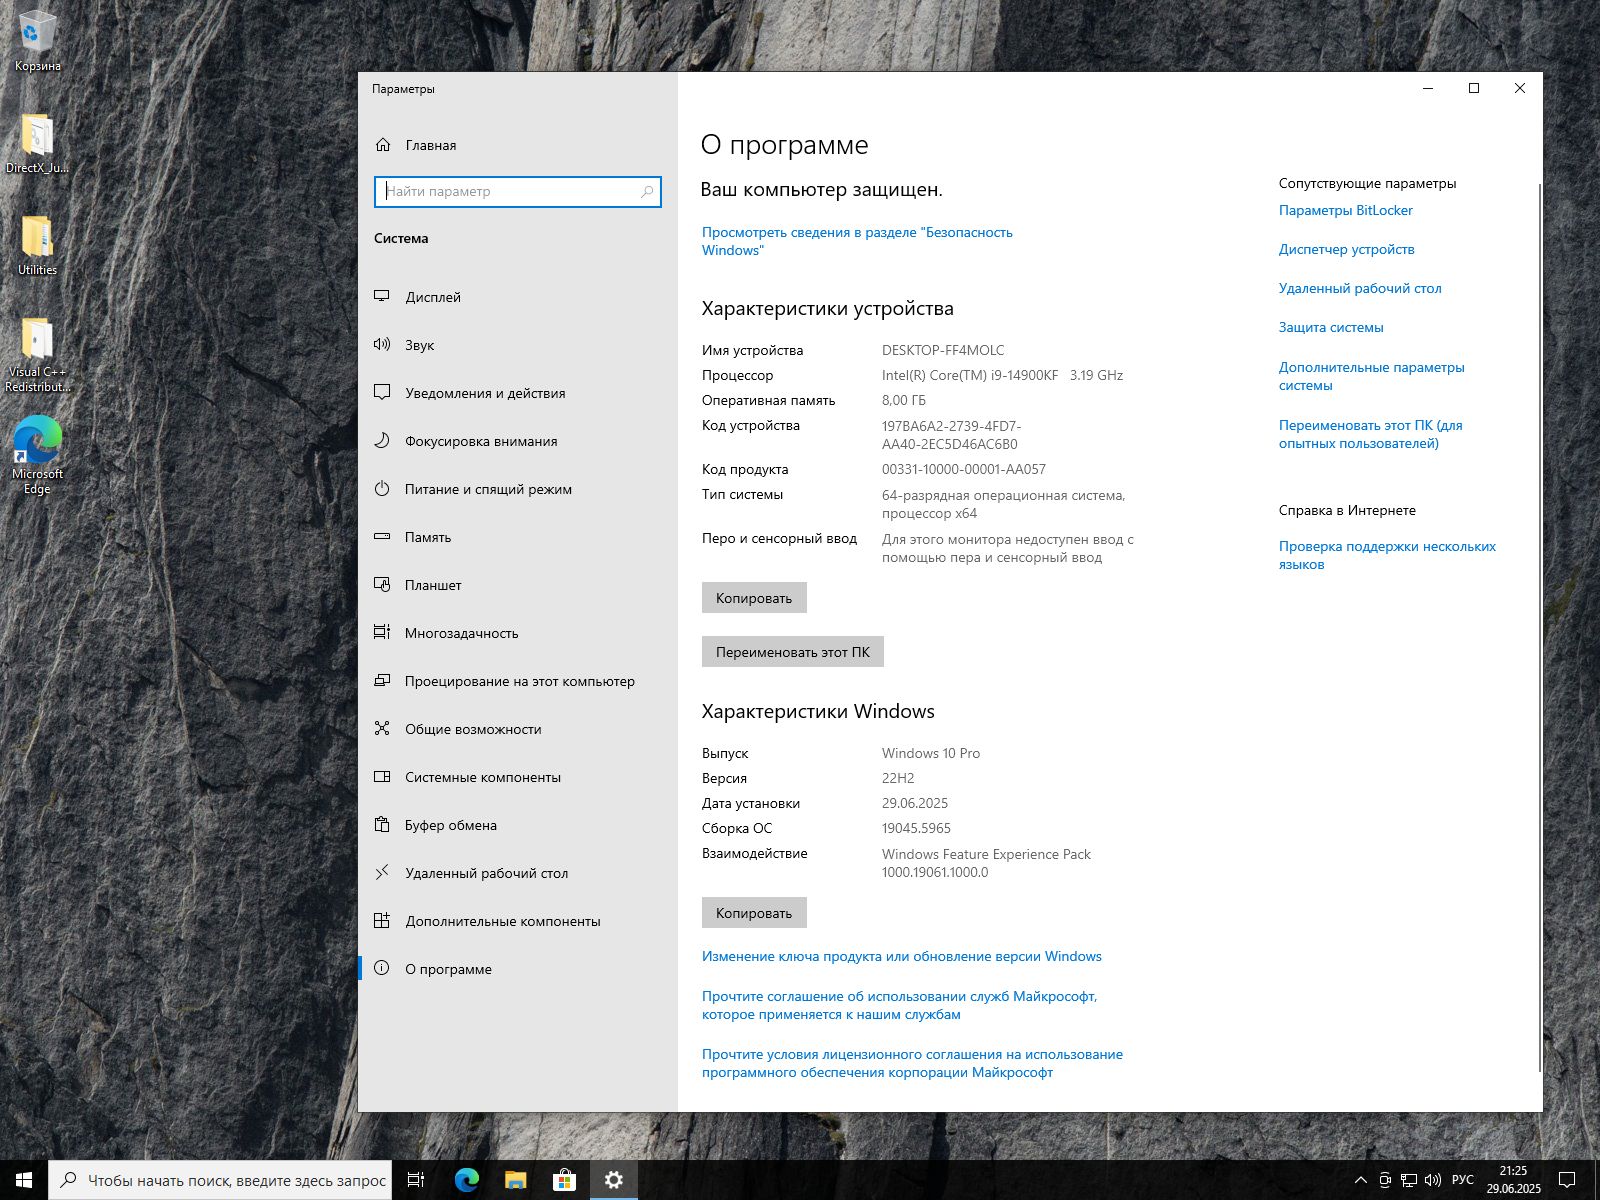
Task: Select the Visual C++ Redistribut... desktop folder
Action: 37,355
